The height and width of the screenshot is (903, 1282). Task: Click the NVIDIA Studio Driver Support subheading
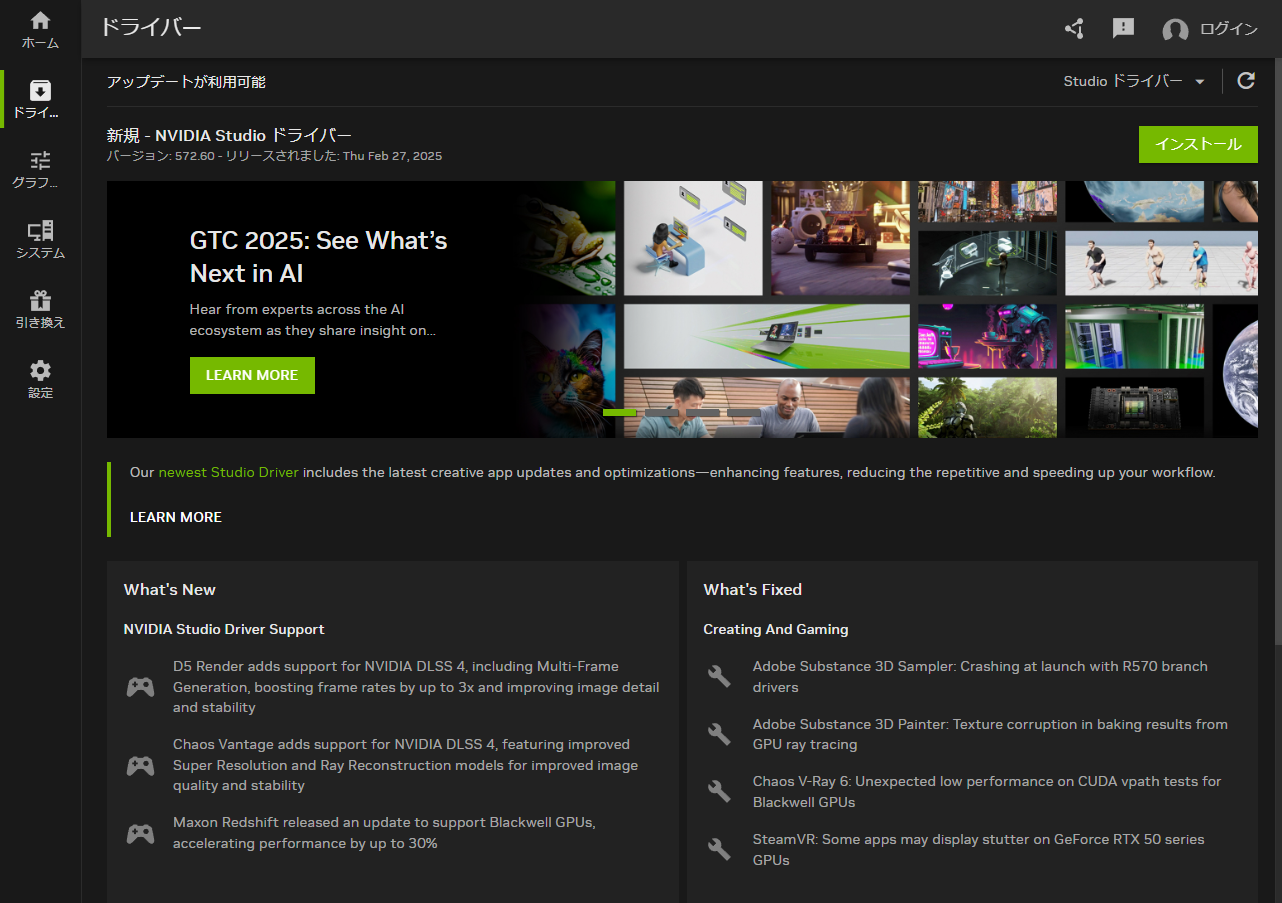click(224, 629)
